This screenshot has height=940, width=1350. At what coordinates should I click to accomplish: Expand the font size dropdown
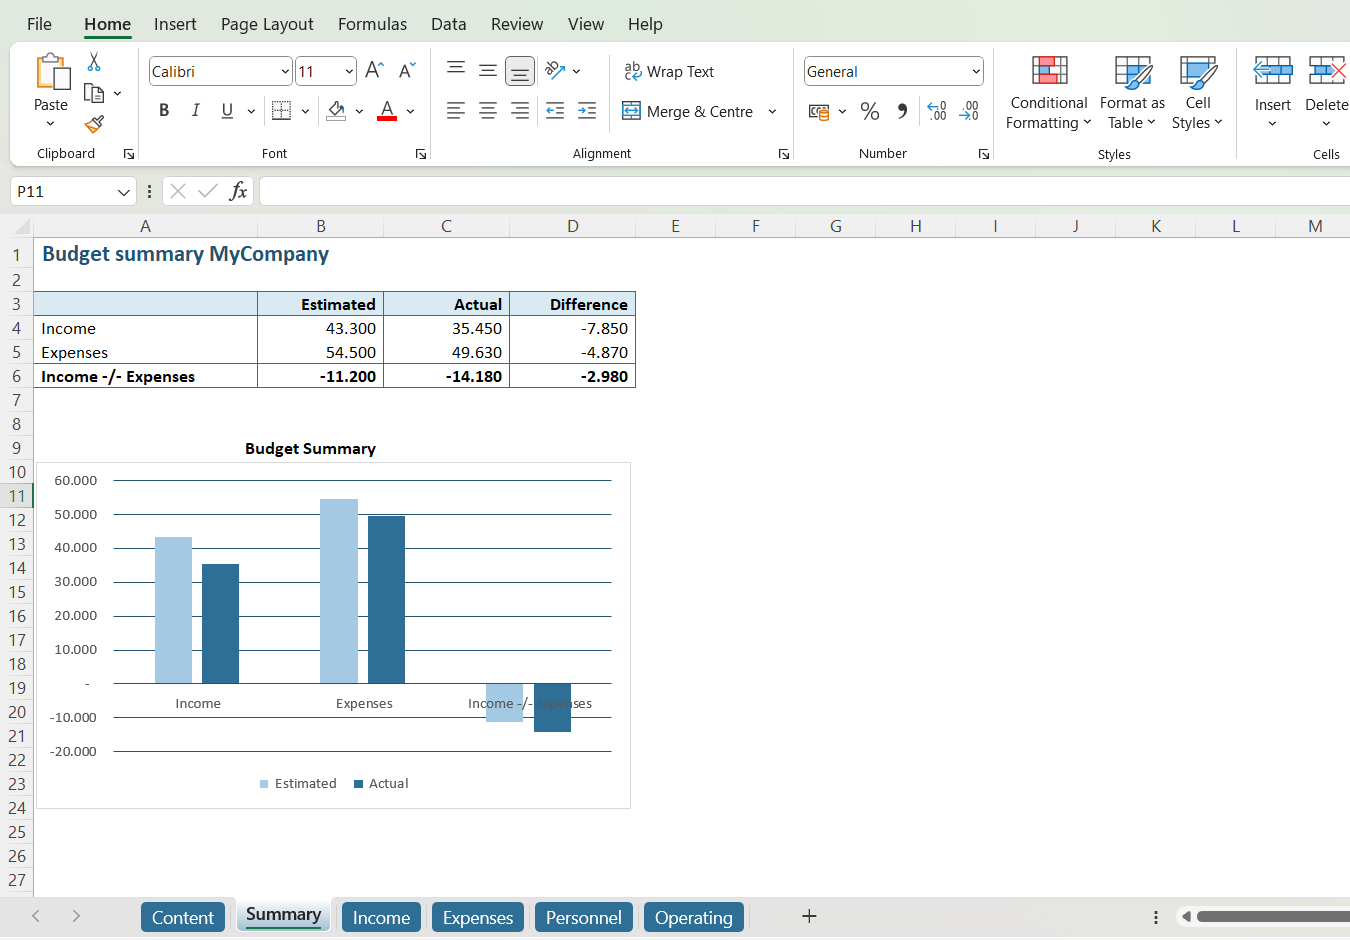[x=349, y=72]
